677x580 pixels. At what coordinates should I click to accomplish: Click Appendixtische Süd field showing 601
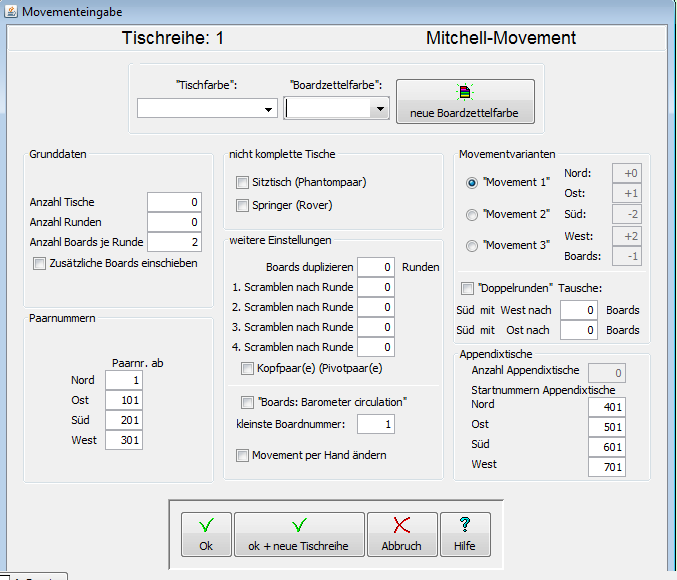click(607, 447)
